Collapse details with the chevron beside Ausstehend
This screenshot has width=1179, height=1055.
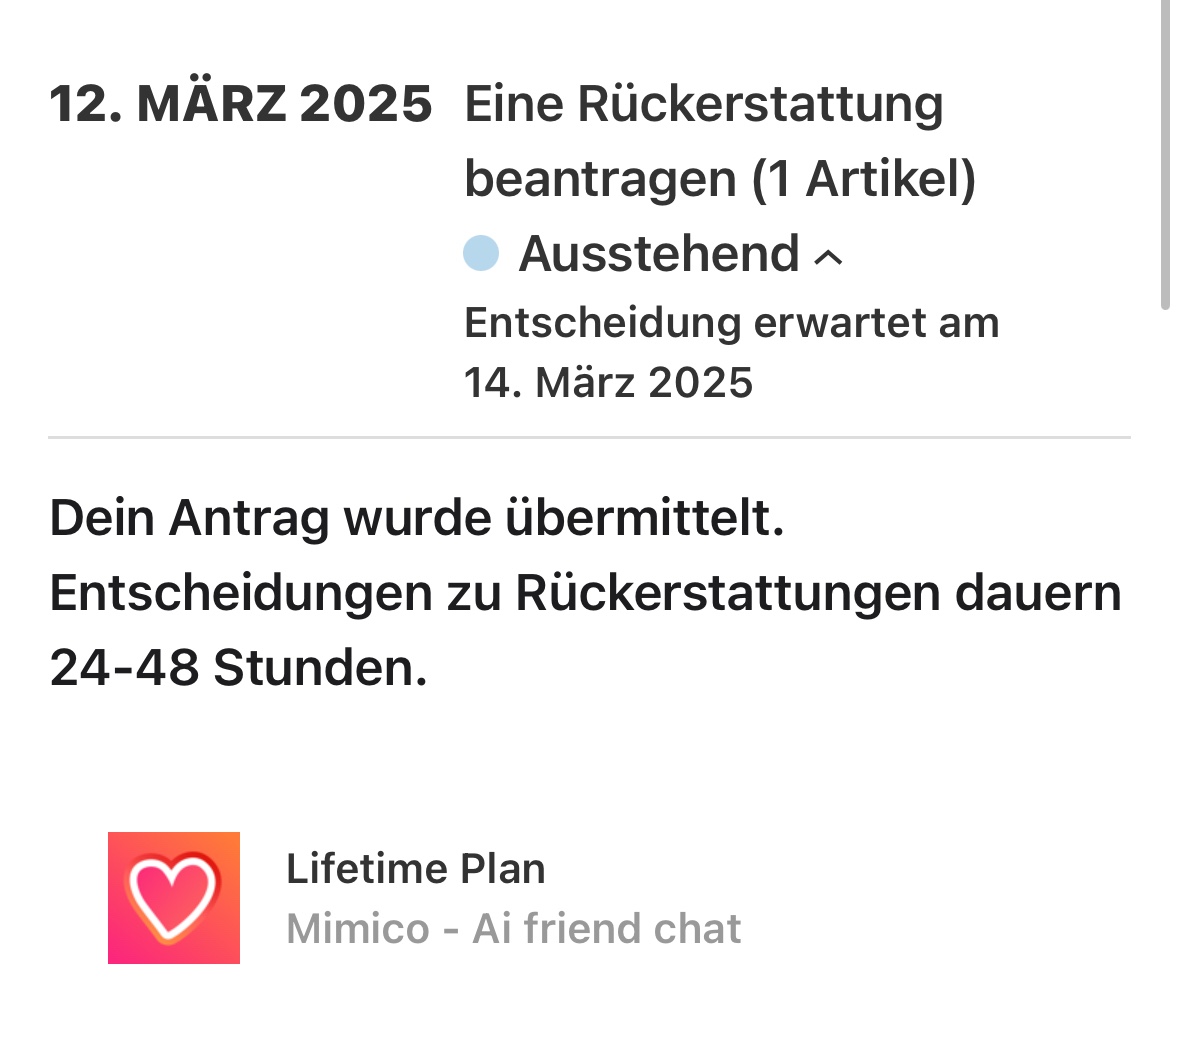[x=829, y=257]
